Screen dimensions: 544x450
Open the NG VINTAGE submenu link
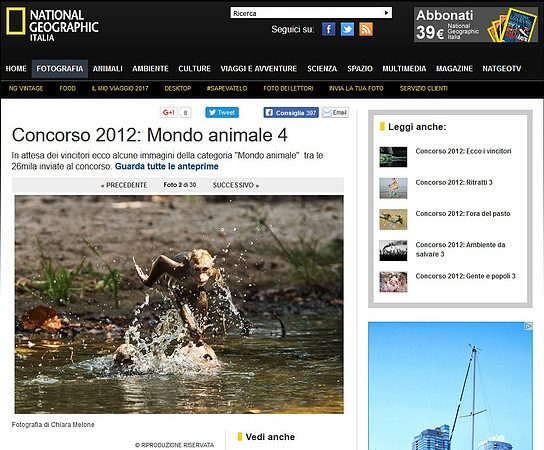26,88
